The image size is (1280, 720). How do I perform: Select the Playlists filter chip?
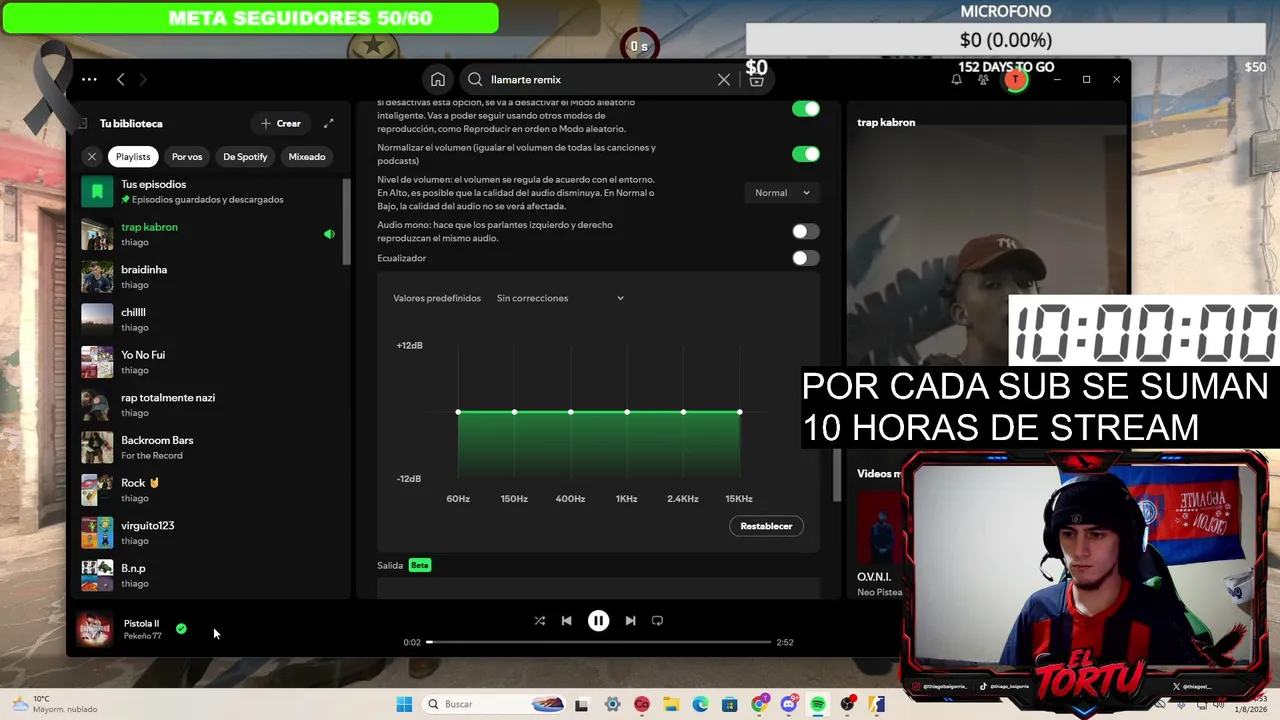[x=133, y=157]
